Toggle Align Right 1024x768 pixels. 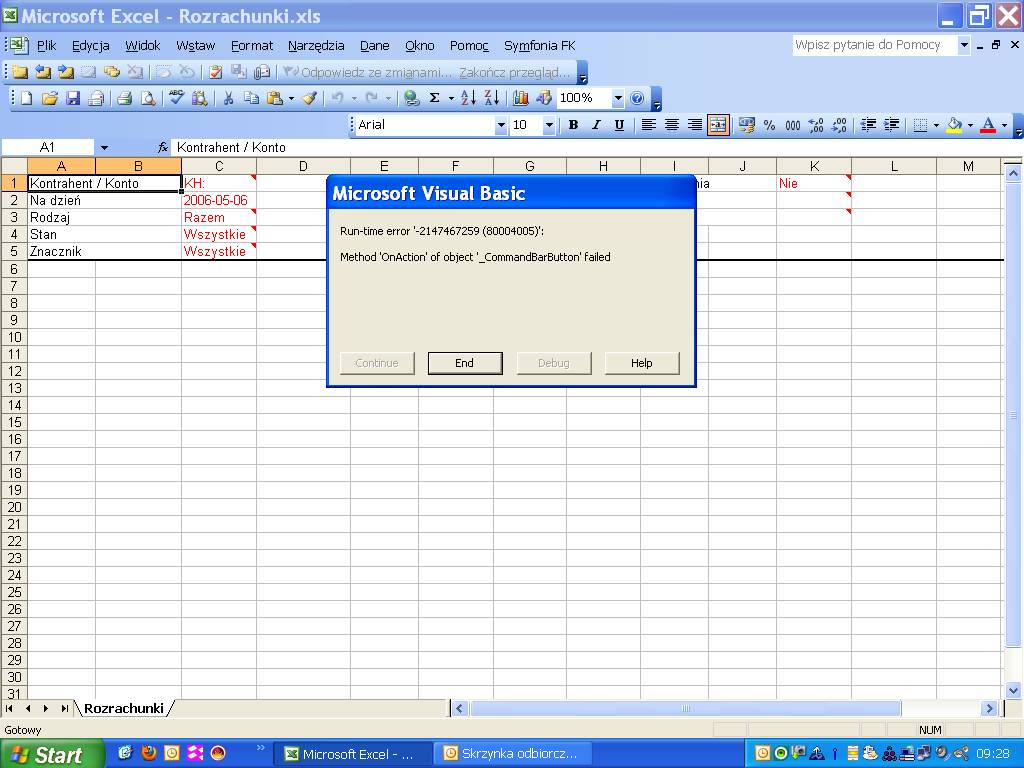(695, 125)
